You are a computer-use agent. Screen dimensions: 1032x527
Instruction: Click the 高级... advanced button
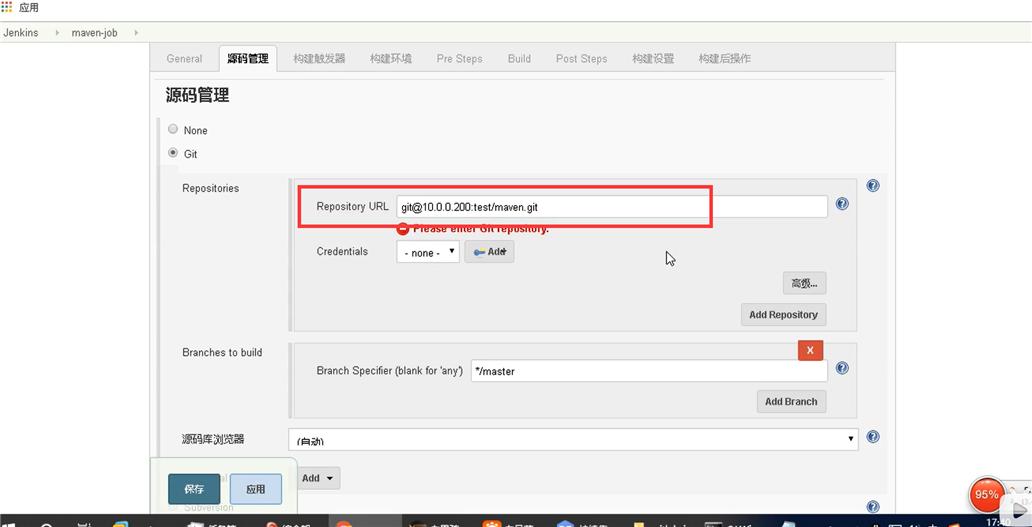pyautogui.click(x=804, y=284)
